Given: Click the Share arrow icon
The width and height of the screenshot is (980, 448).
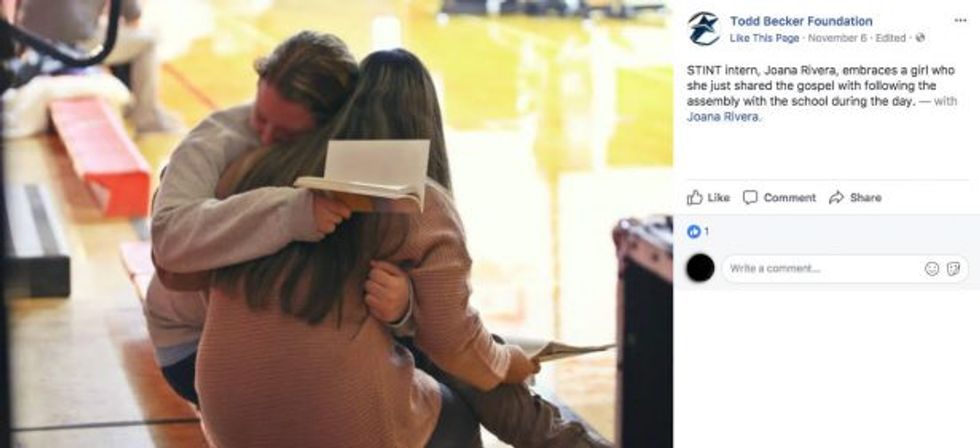Looking at the screenshot, I should click(x=836, y=197).
